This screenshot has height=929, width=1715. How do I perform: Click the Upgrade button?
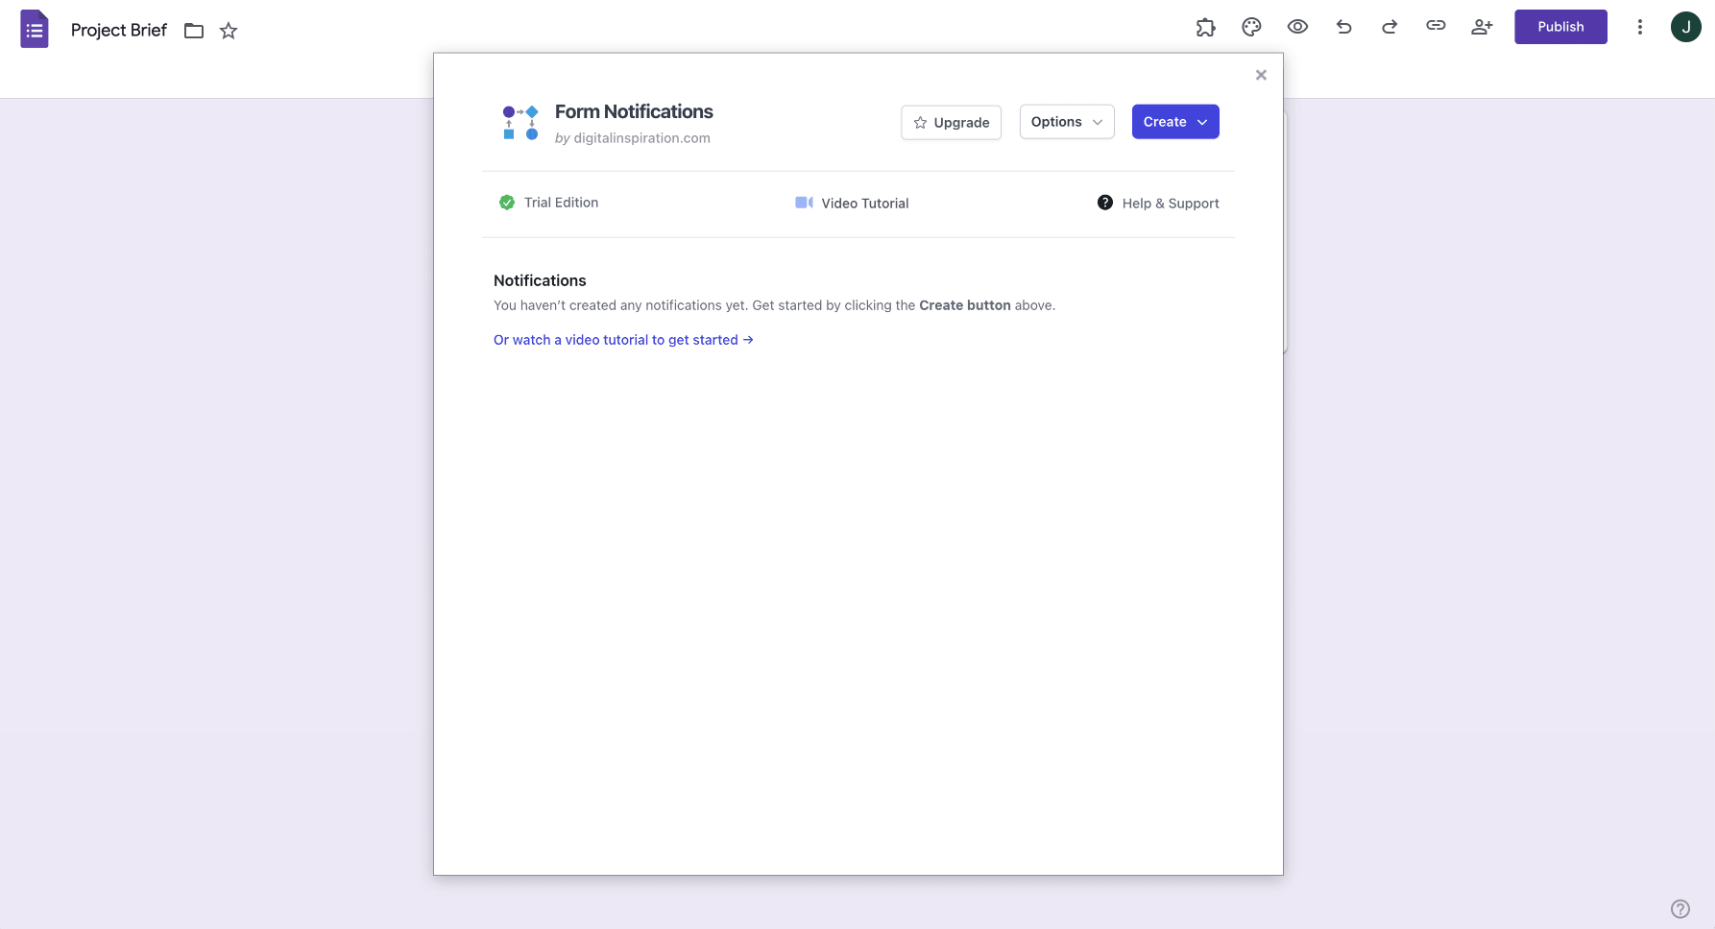coord(950,123)
